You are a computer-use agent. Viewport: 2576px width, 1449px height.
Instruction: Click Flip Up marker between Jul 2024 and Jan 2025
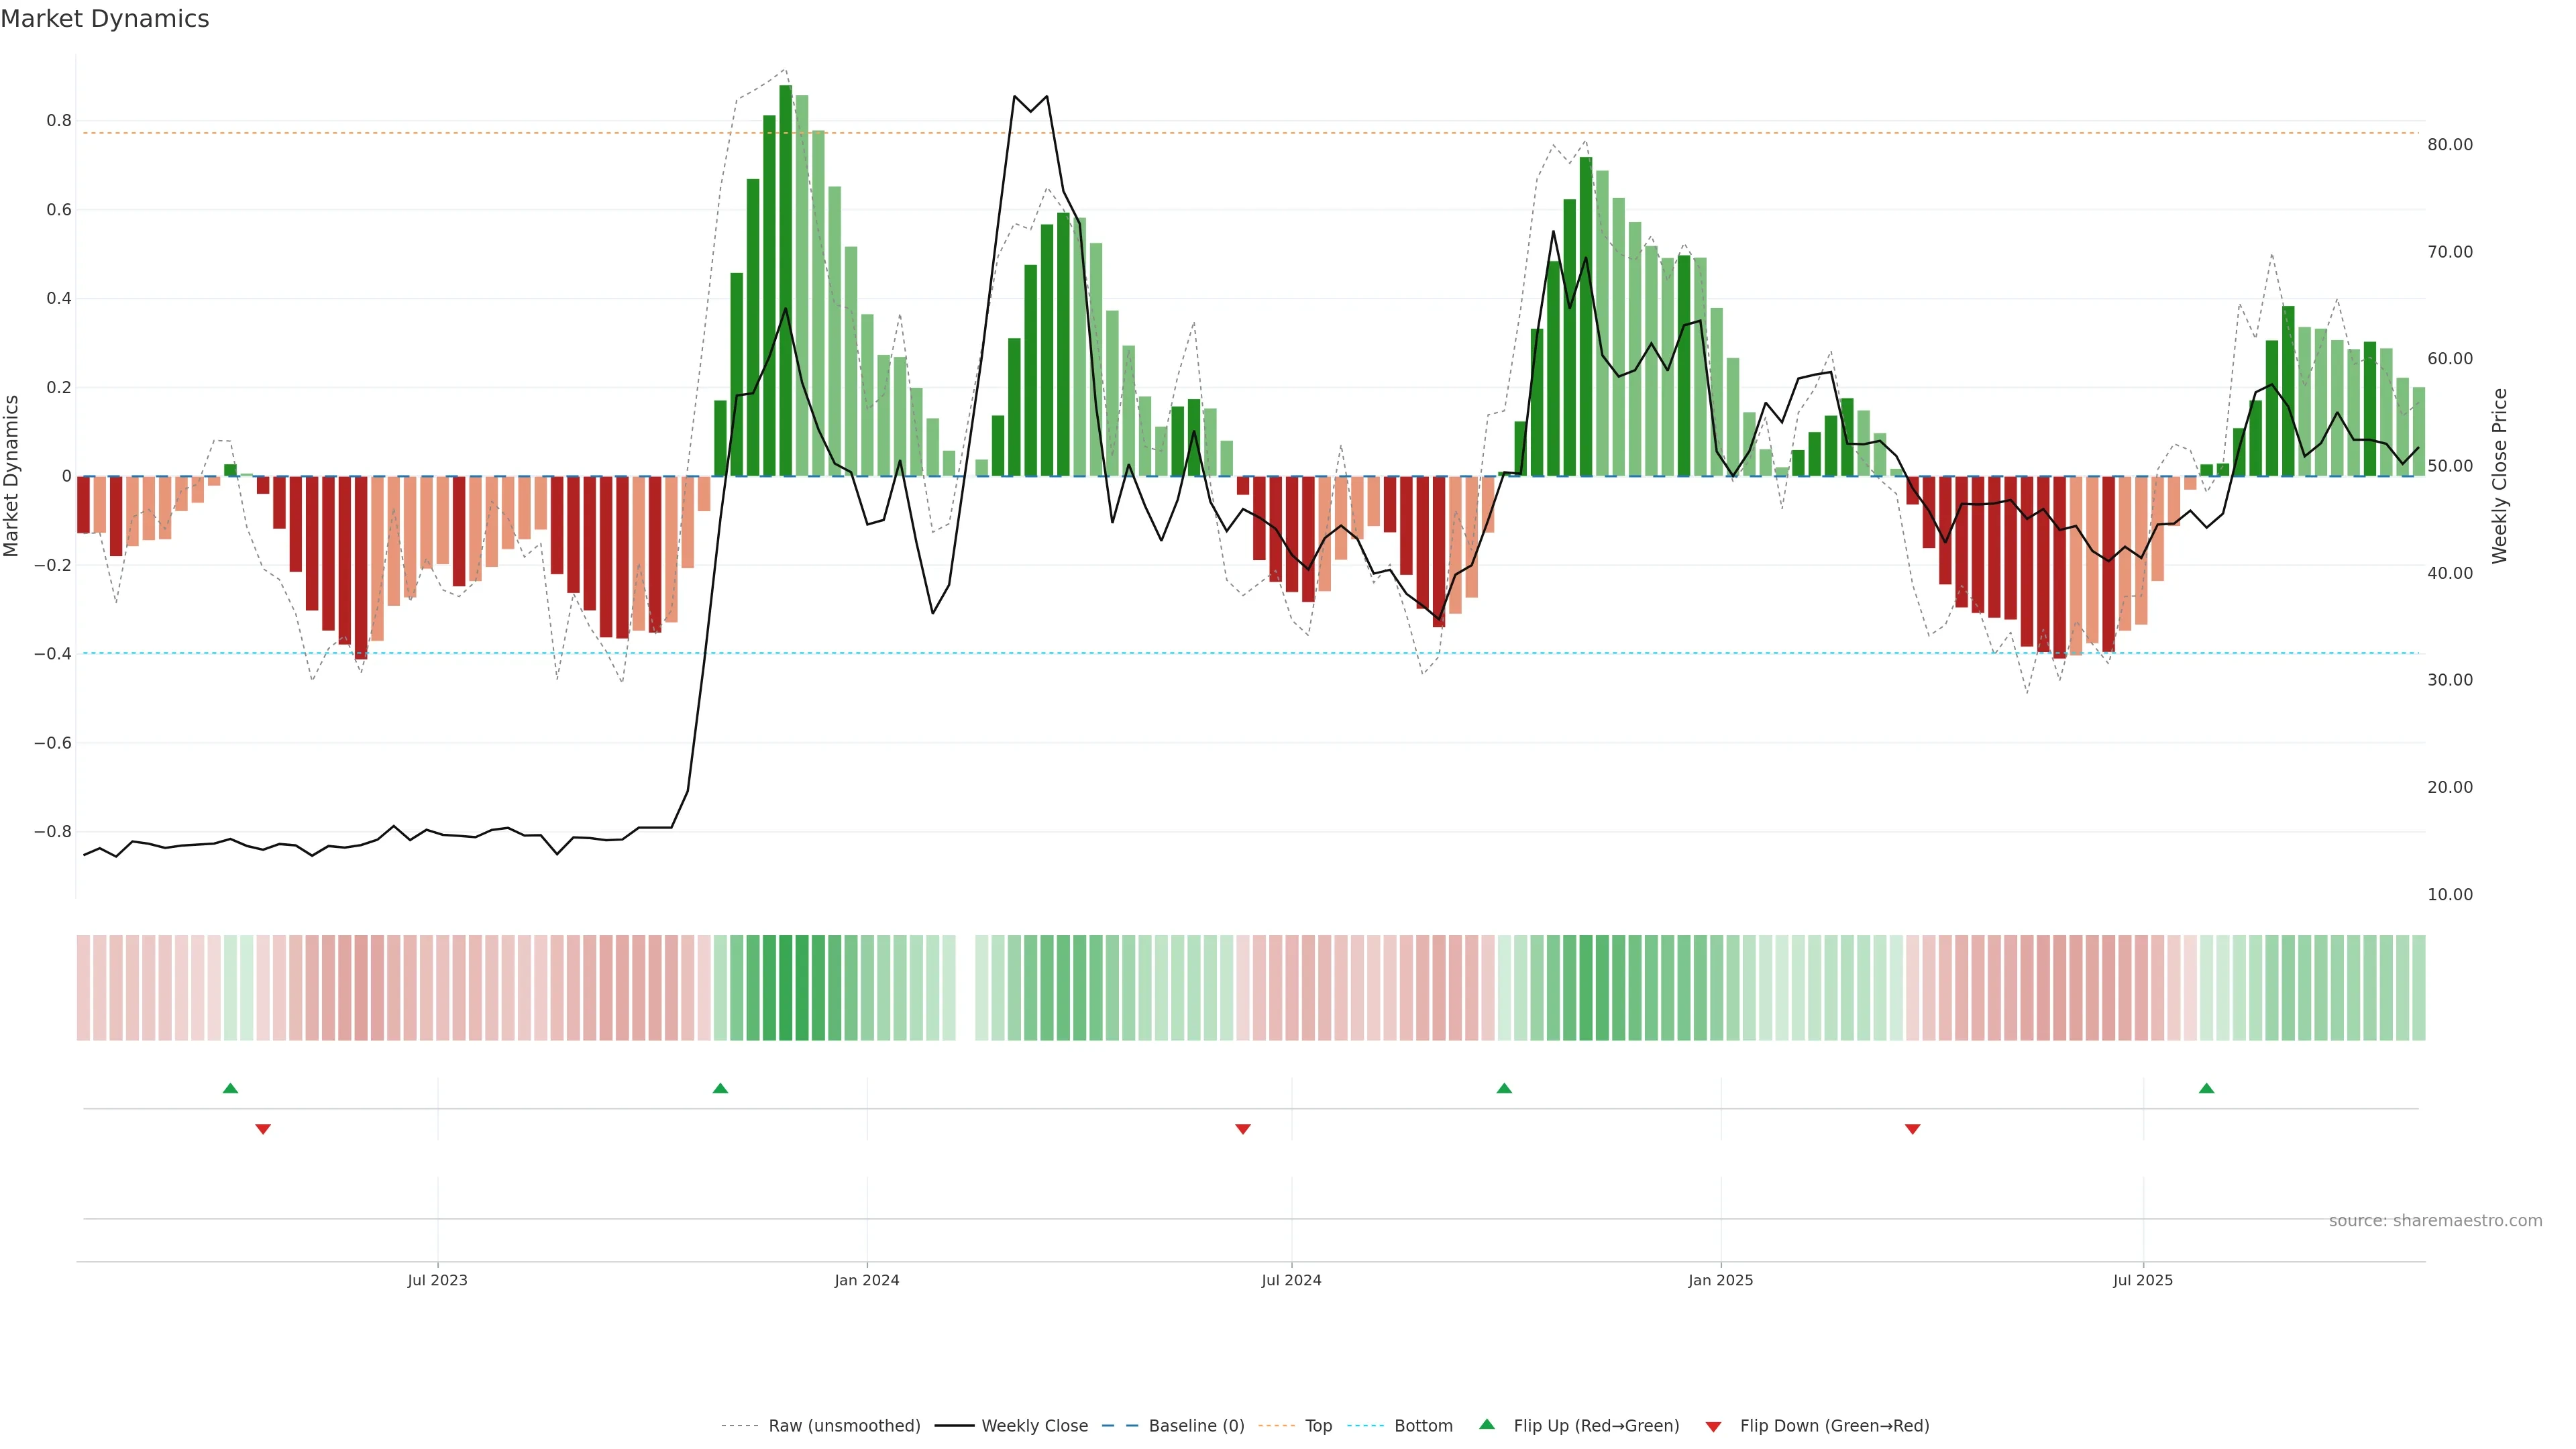(1504, 1088)
